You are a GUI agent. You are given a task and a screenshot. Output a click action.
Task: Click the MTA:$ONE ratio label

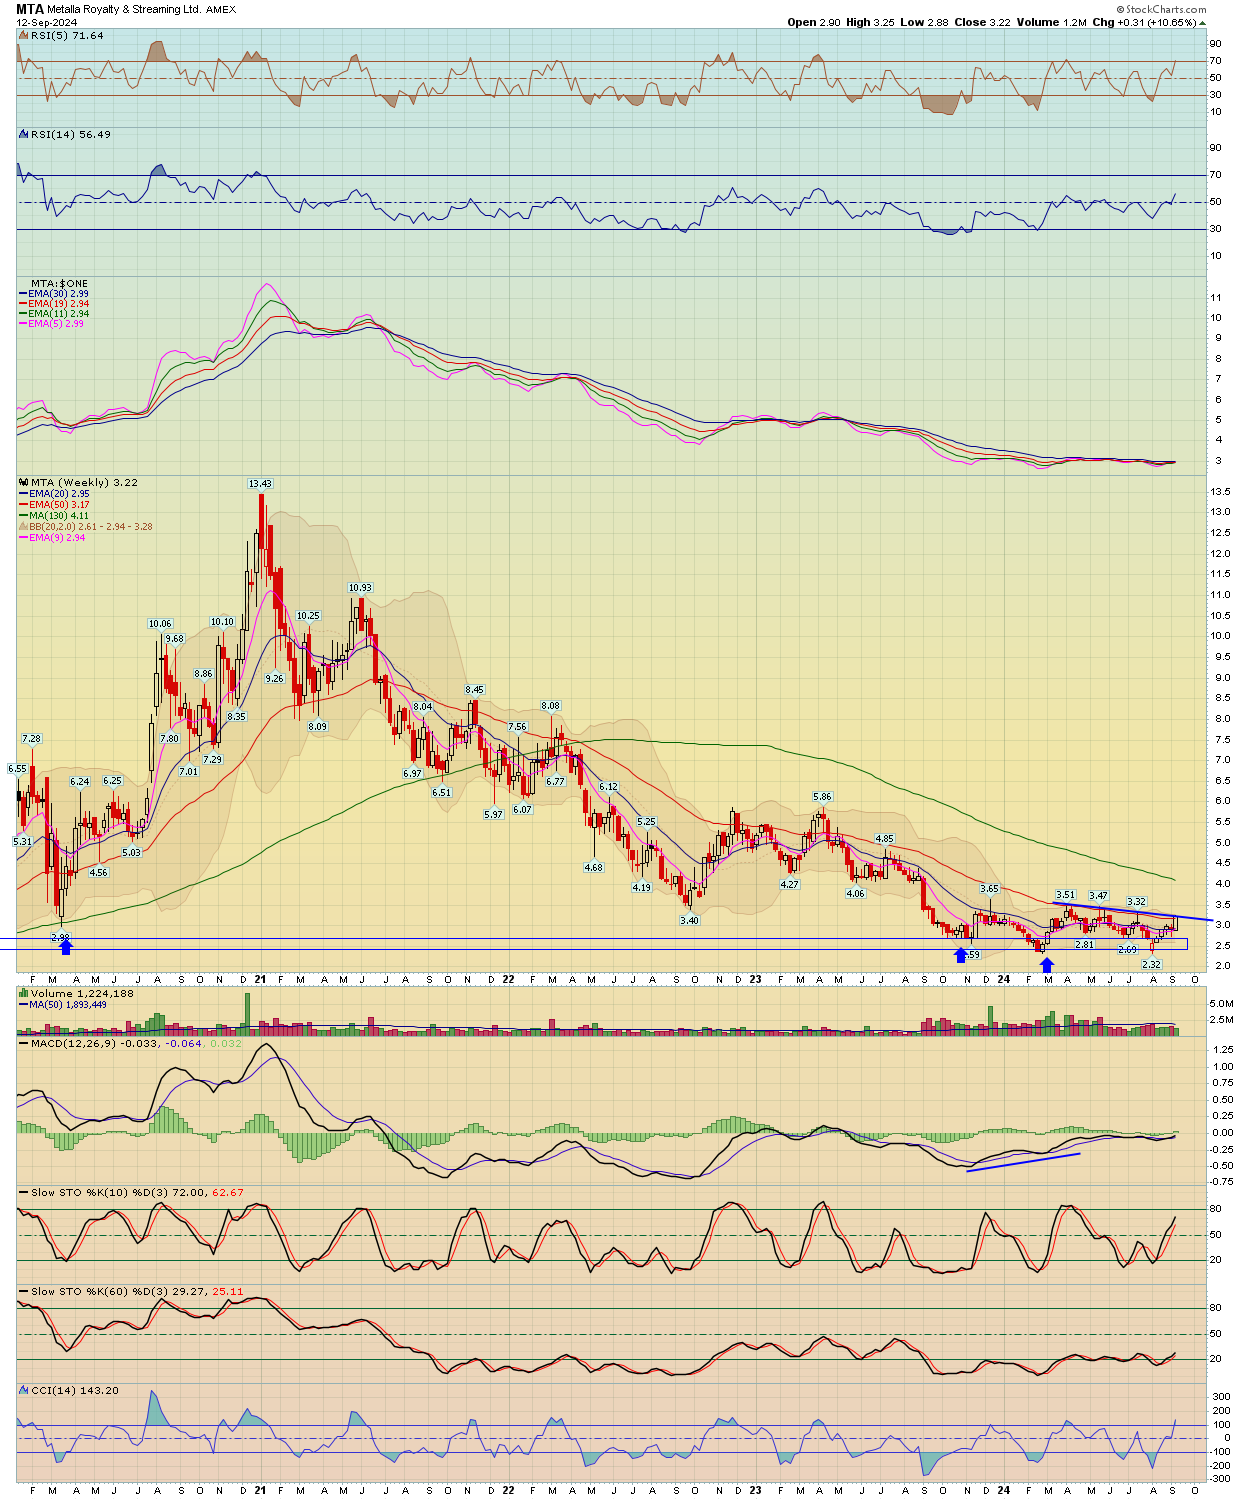[x=59, y=283]
